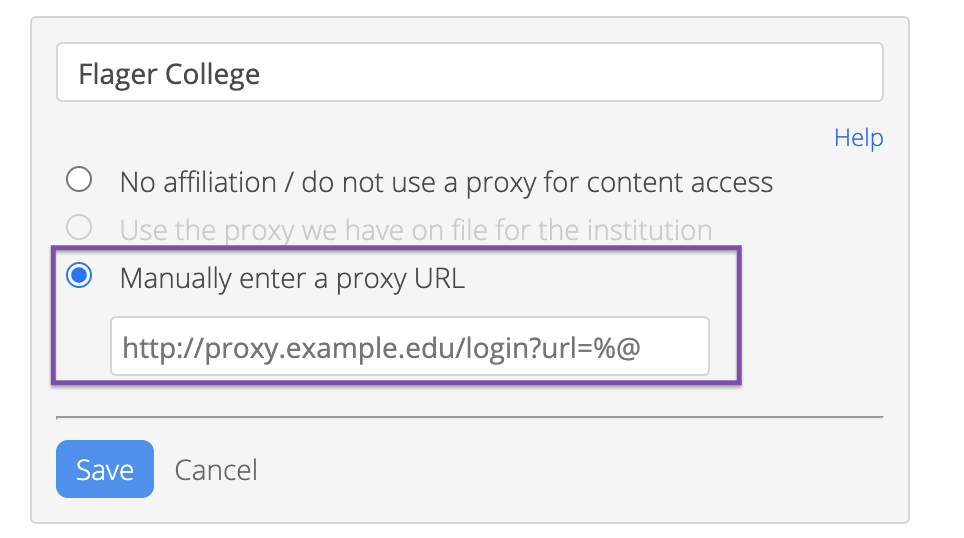Select the Manually enter a proxy URL radio

[79, 277]
